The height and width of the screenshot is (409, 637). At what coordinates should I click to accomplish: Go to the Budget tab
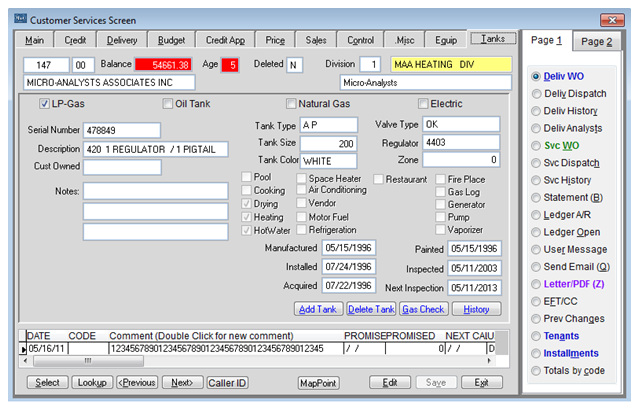[x=171, y=40]
